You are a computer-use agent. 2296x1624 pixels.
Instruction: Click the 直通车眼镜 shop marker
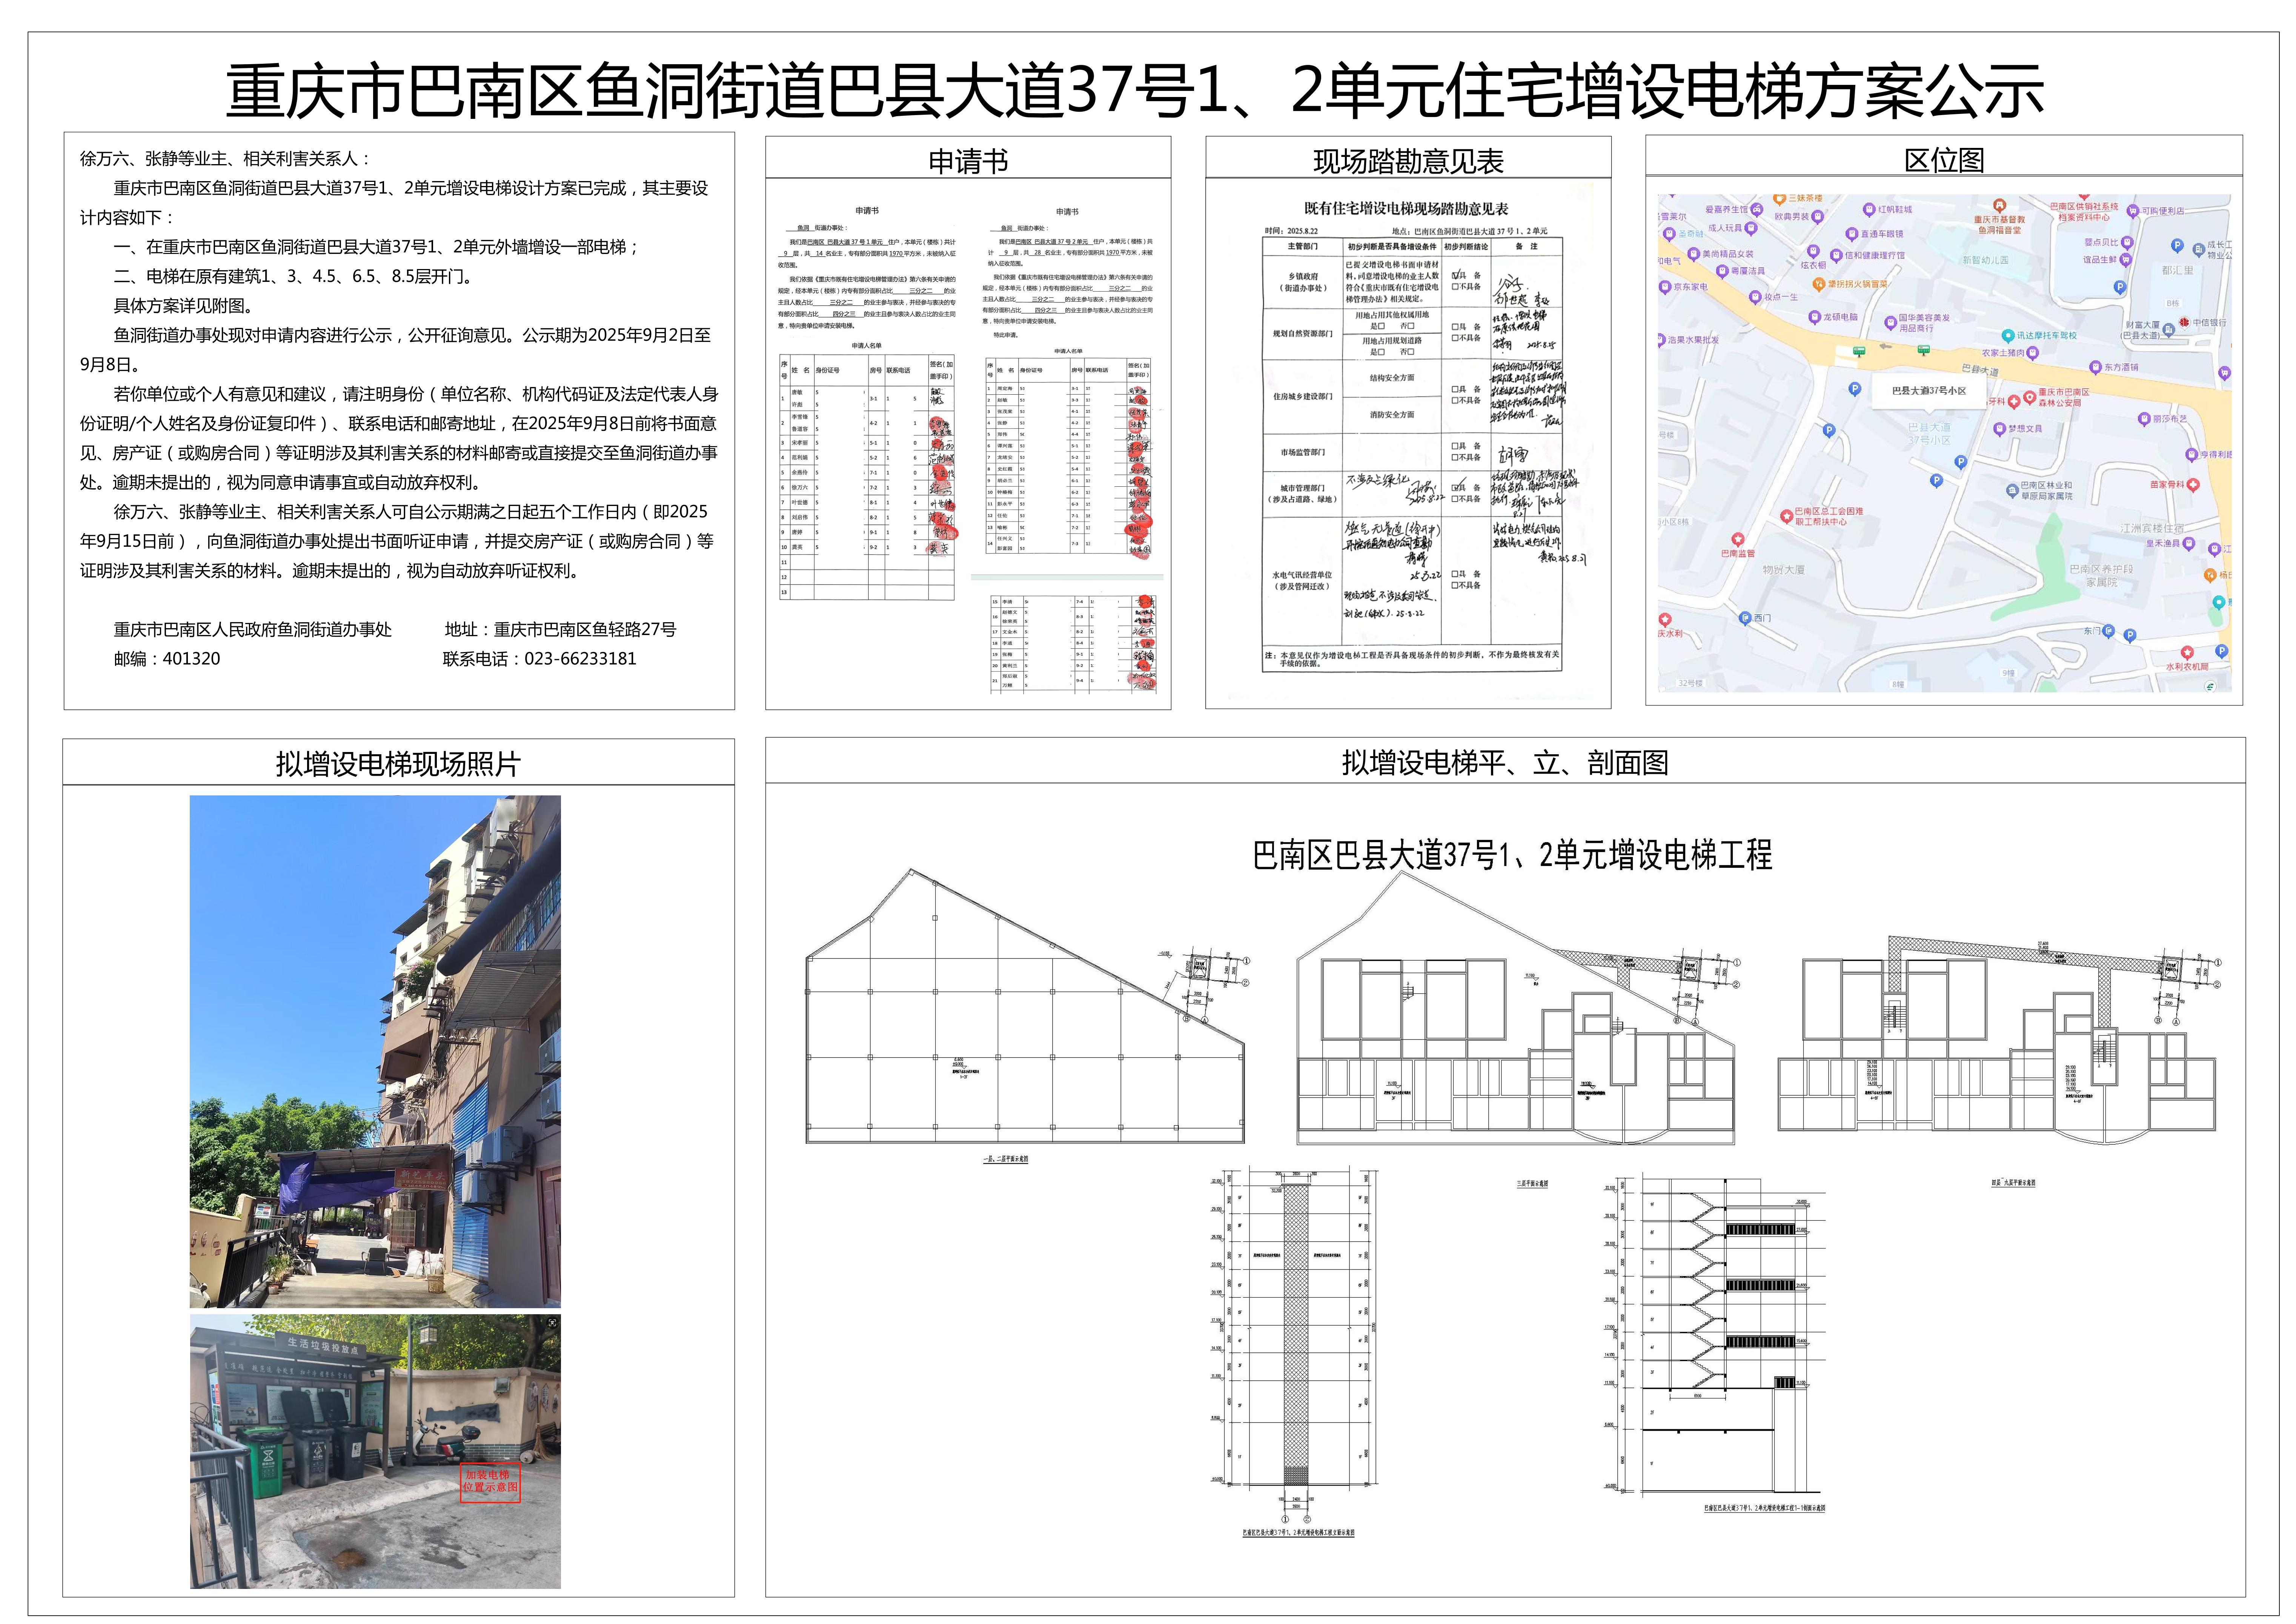coord(1852,234)
